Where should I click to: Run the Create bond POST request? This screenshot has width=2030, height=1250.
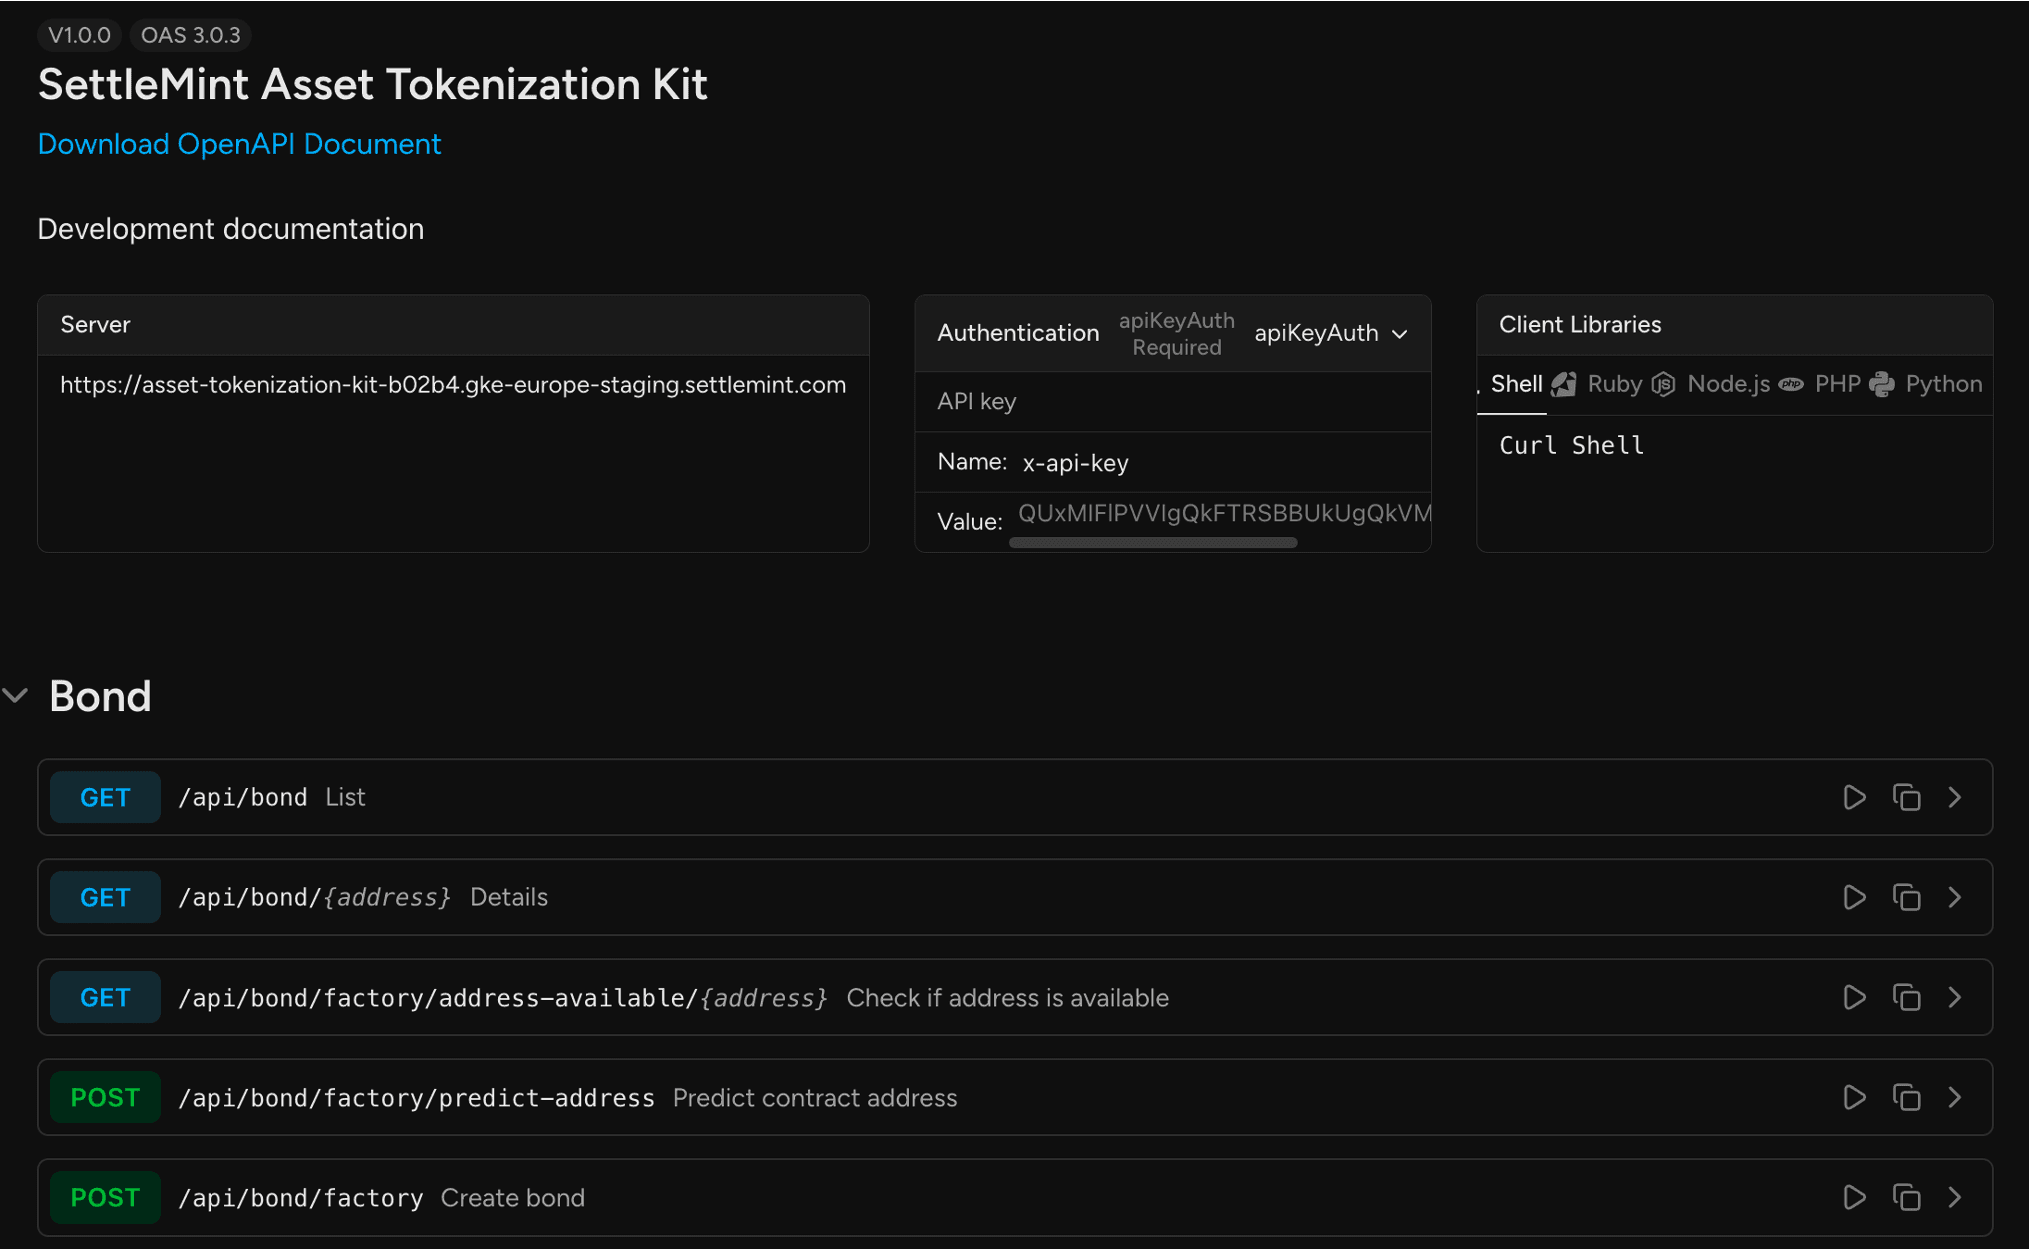(1854, 1197)
